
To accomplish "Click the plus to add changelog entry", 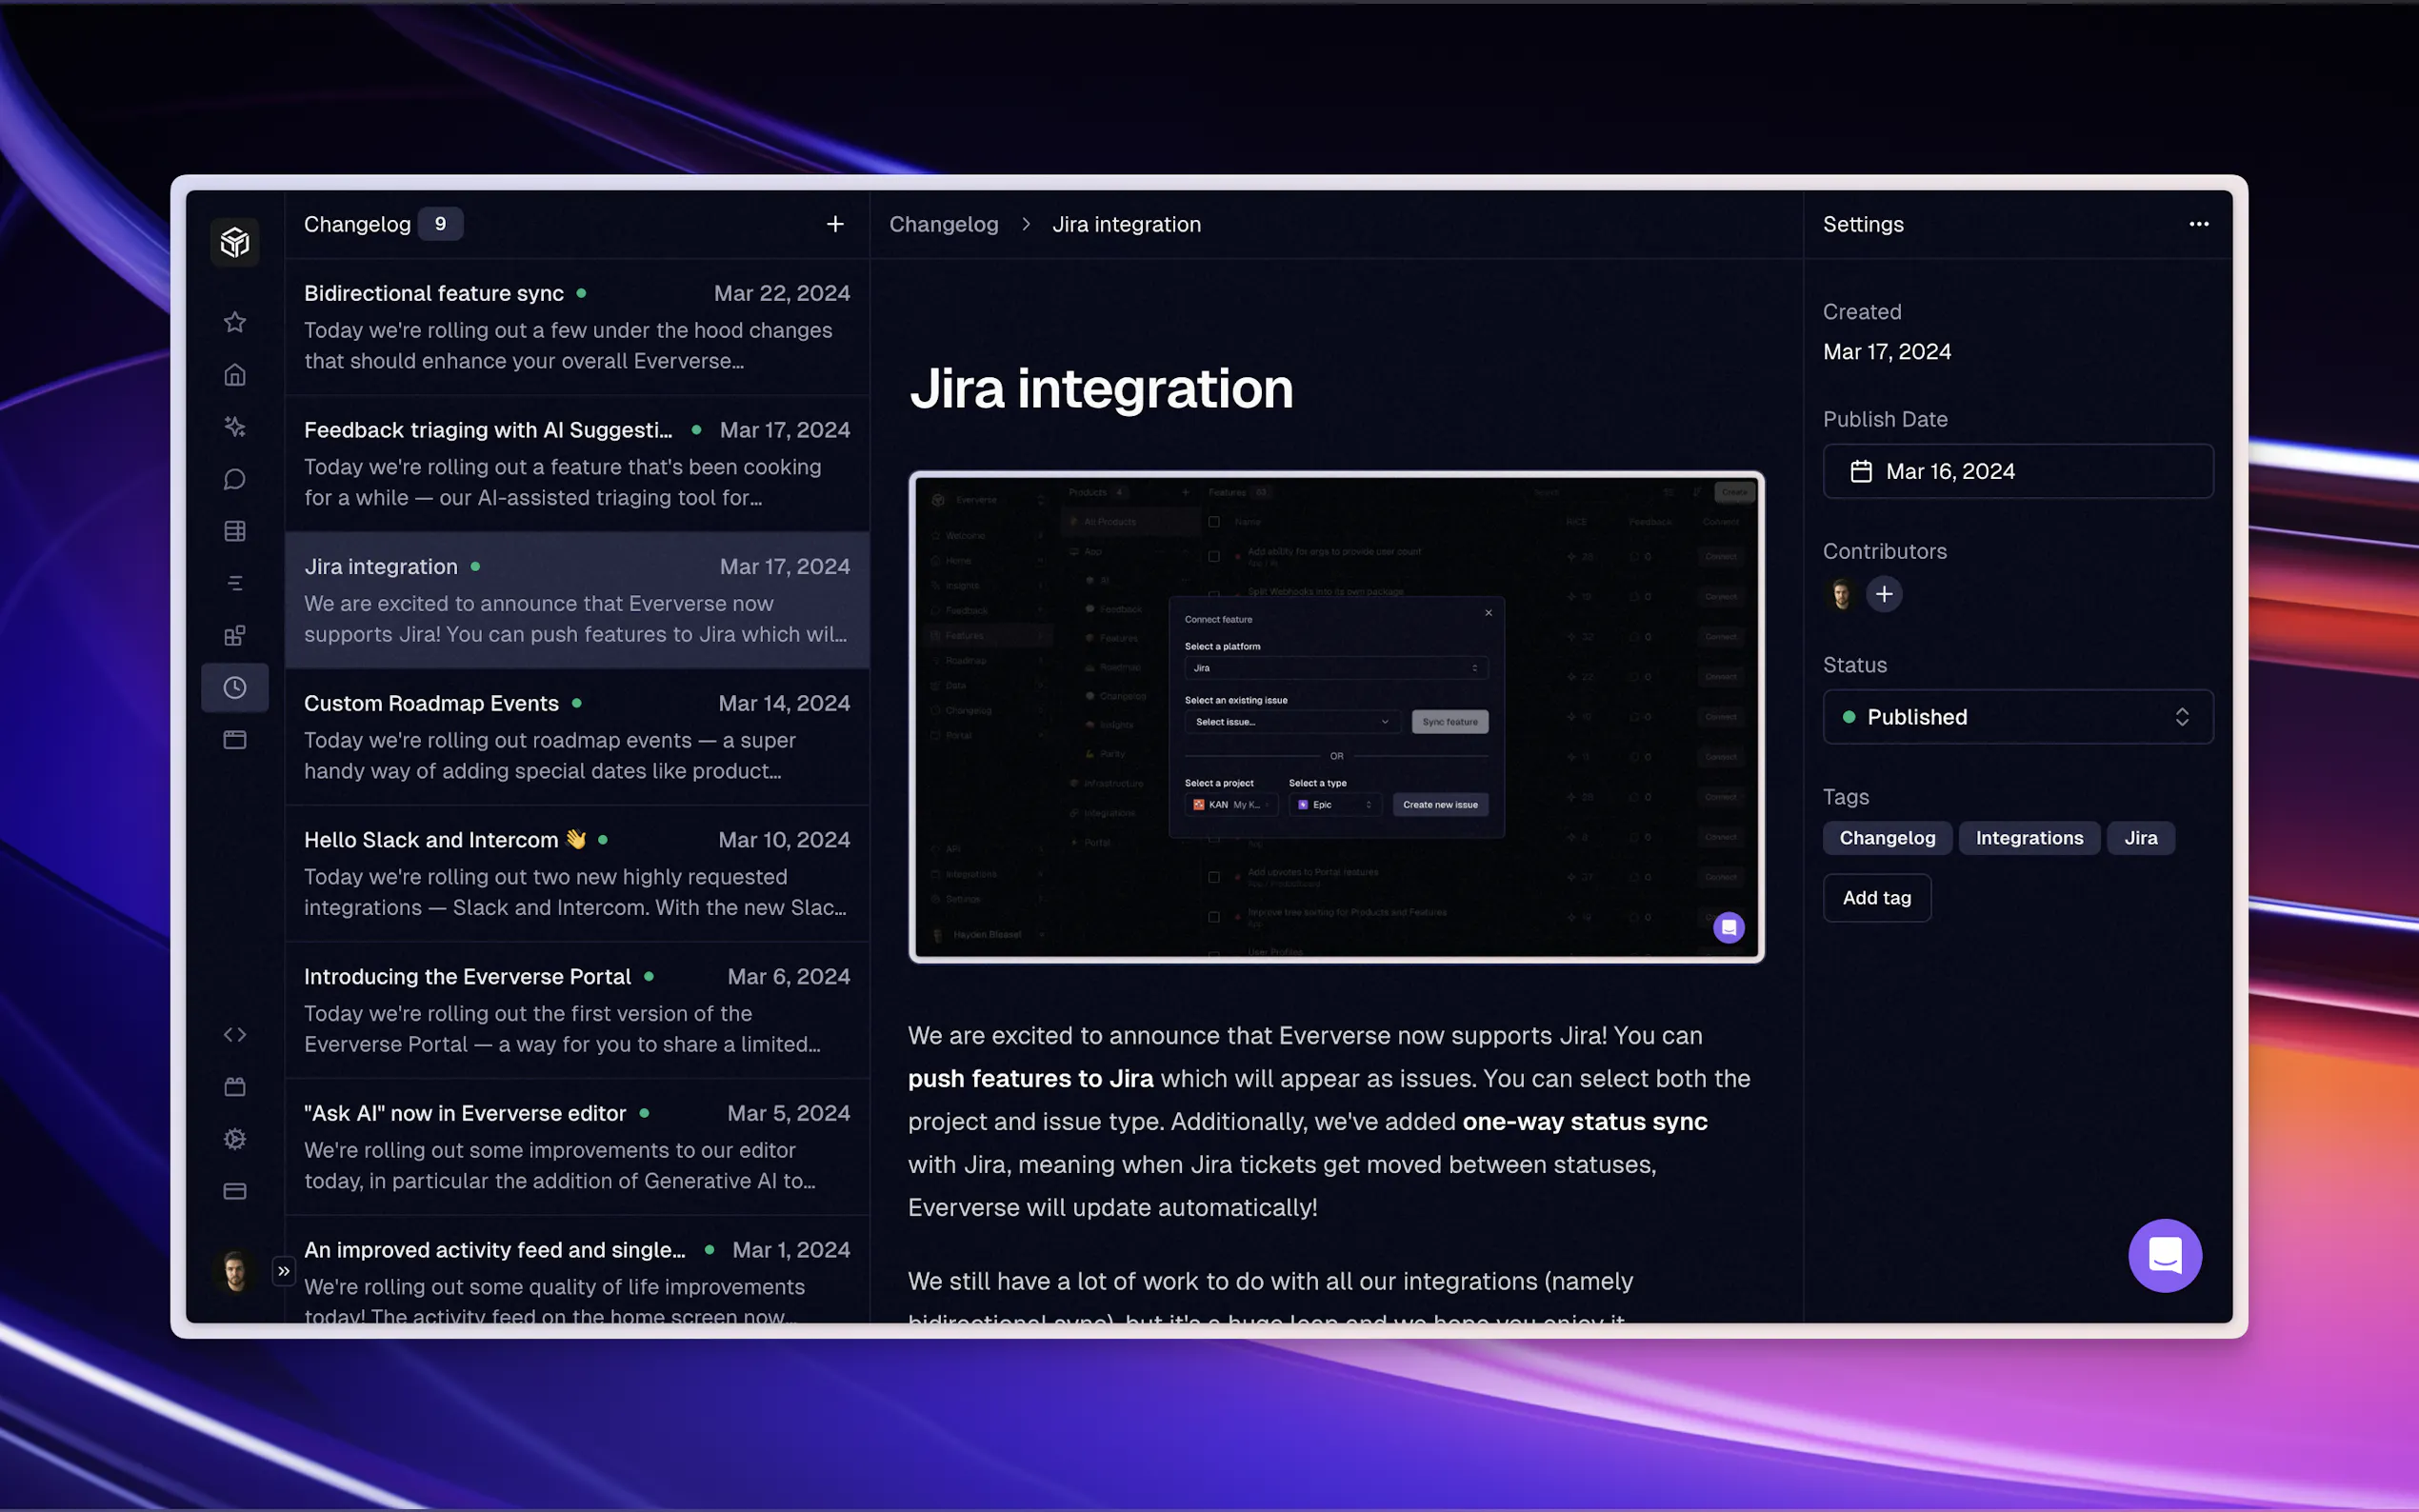I will [x=835, y=224].
